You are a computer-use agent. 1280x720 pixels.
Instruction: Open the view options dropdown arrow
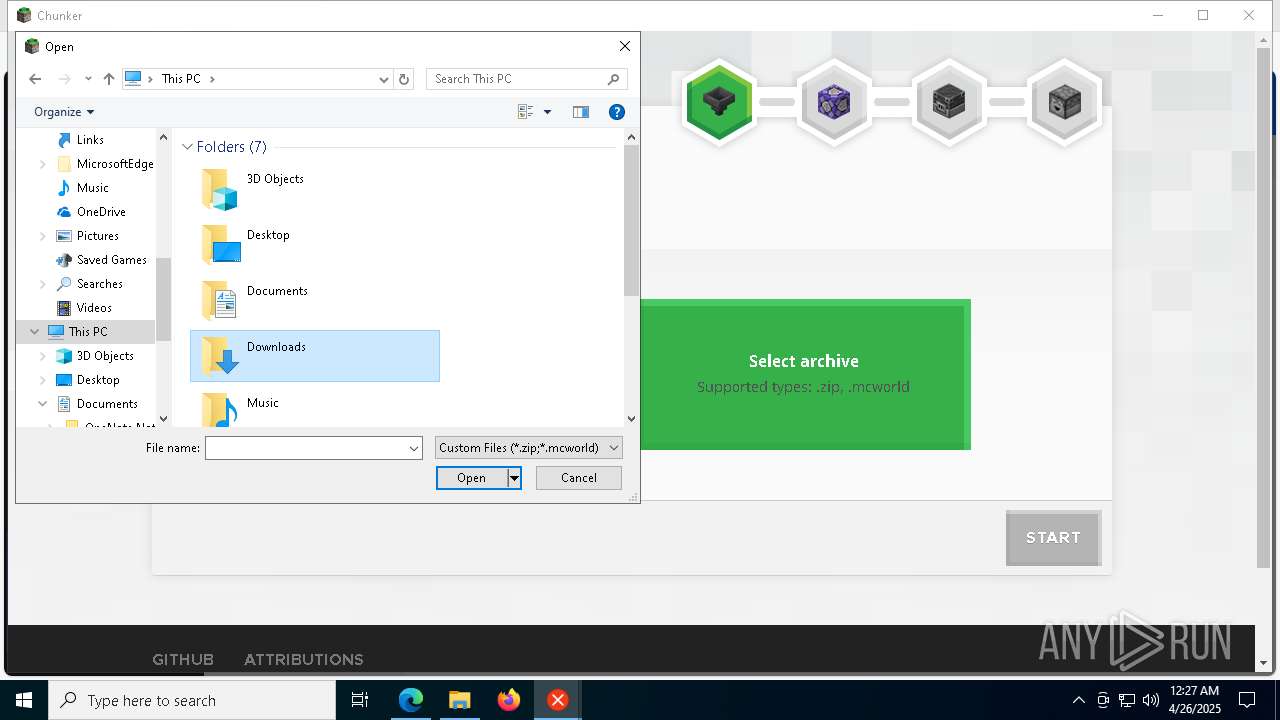tap(547, 112)
